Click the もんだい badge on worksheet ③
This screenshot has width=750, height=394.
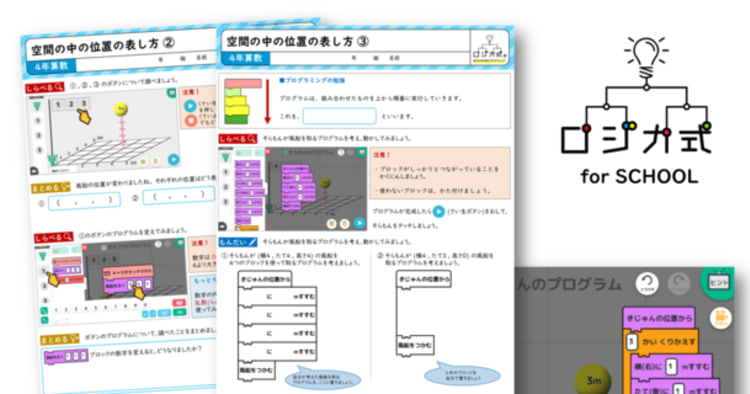[238, 242]
